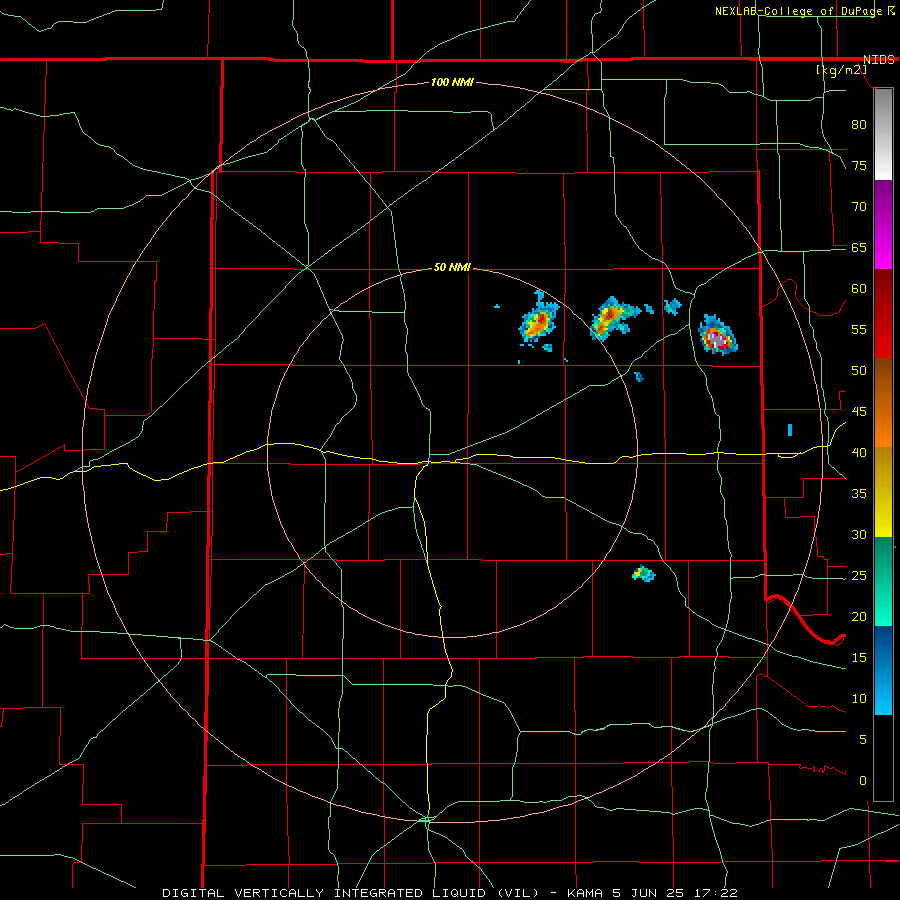Click the purple 65-75 segment of the color bar

click(x=883, y=224)
